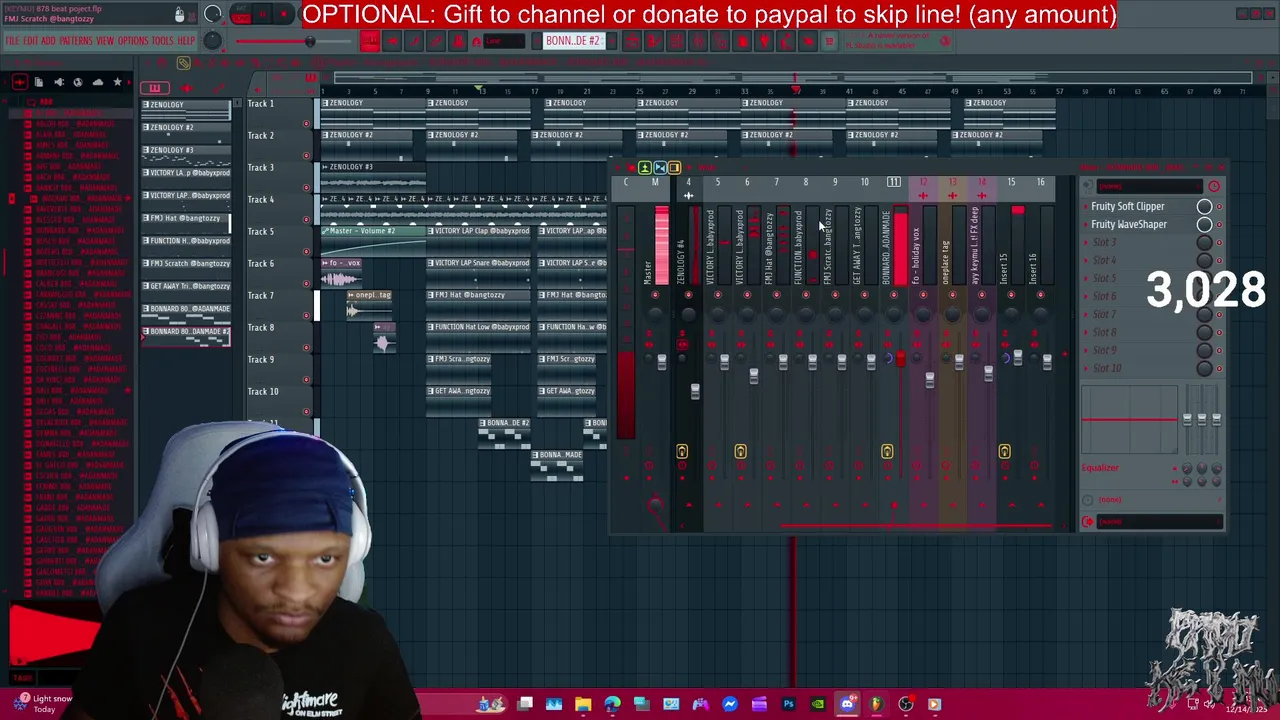Click the channel rack toolbar icon
The width and height of the screenshot is (1280, 720).
coord(675,41)
